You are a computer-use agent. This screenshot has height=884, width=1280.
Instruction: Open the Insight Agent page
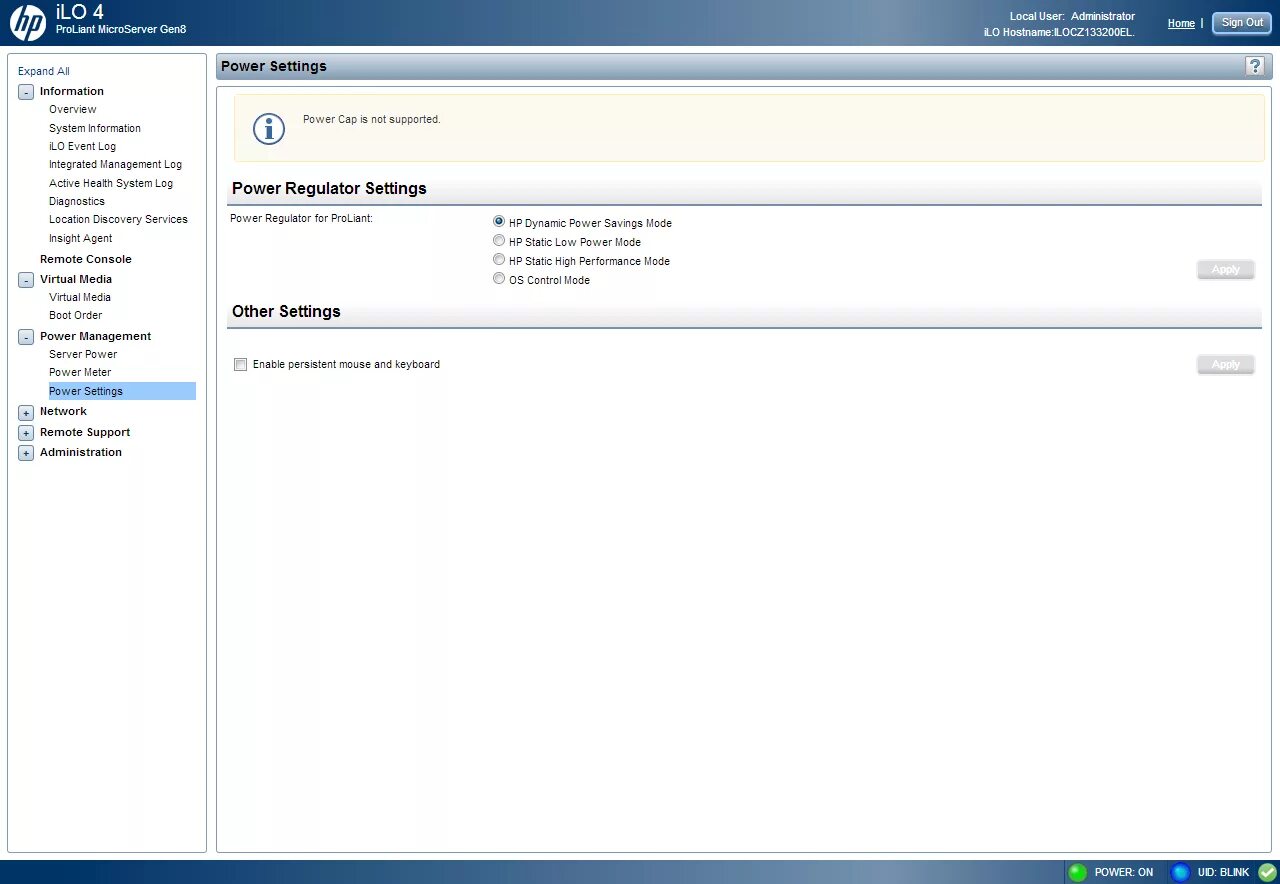point(80,238)
